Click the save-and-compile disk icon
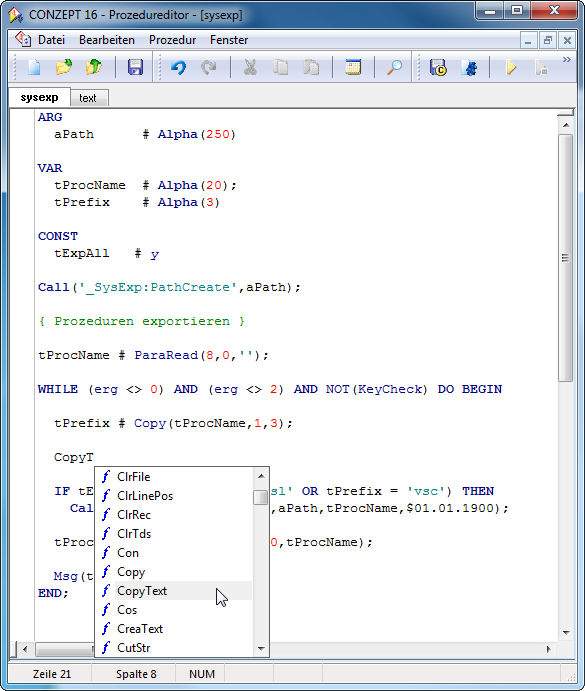 (438, 67)
